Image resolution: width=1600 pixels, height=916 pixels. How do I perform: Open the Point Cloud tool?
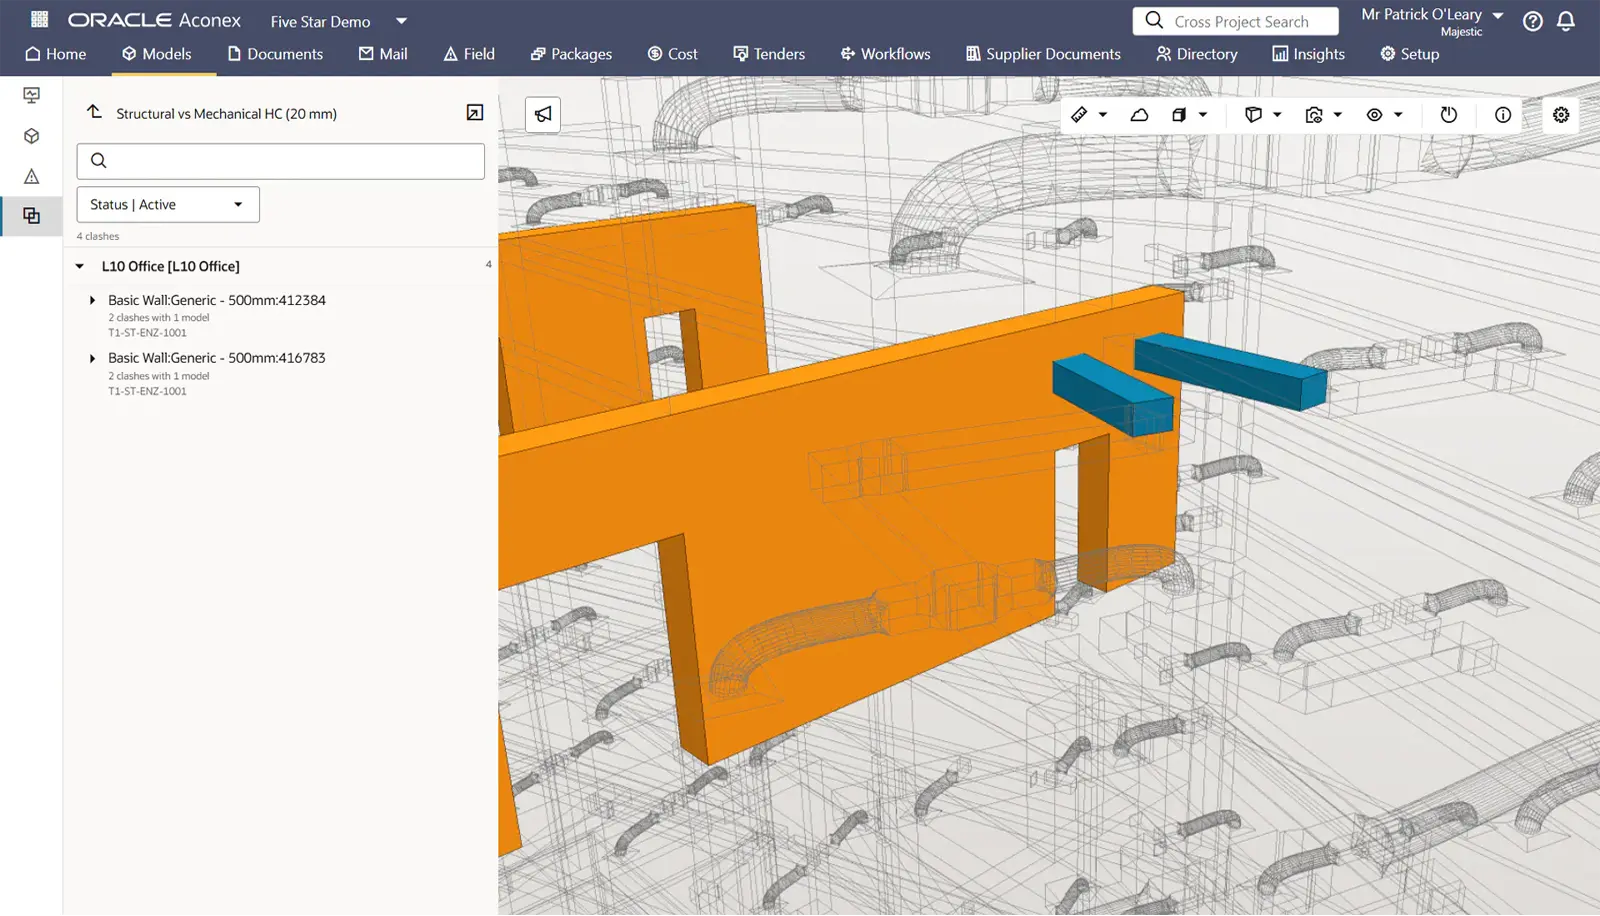click(1139, 114)
